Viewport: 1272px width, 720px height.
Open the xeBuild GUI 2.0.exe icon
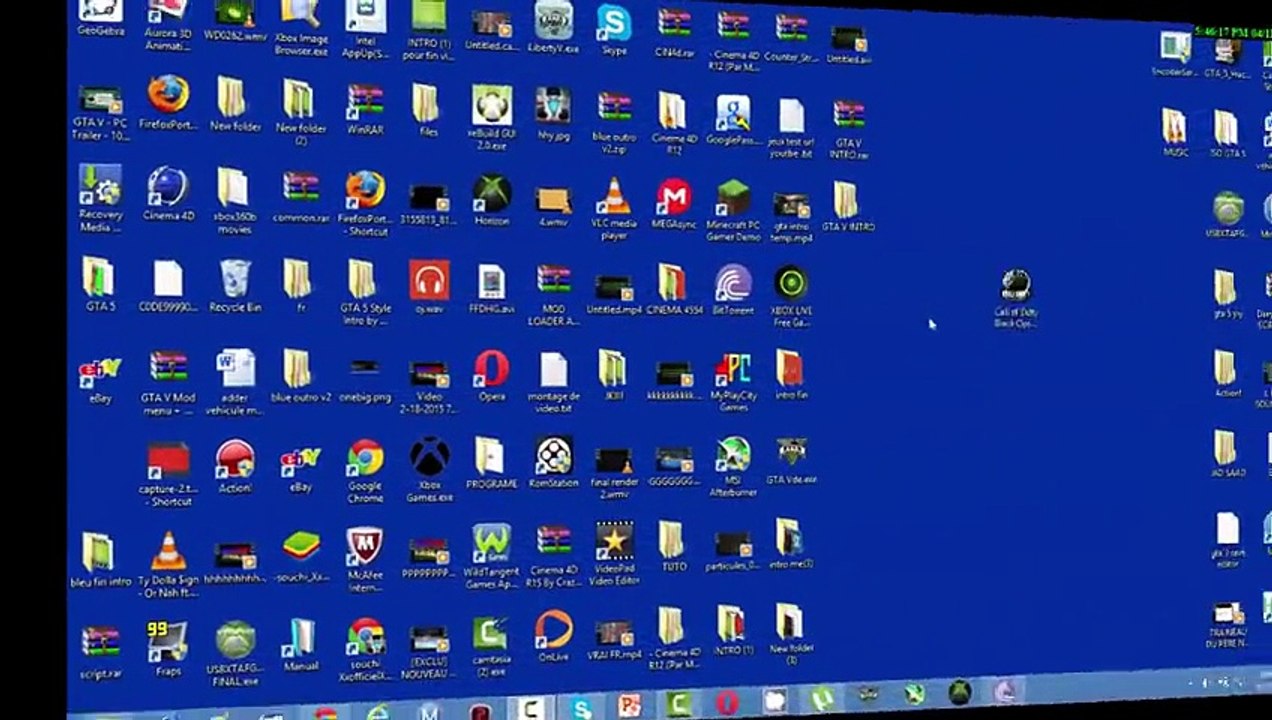tap(491, 117)
